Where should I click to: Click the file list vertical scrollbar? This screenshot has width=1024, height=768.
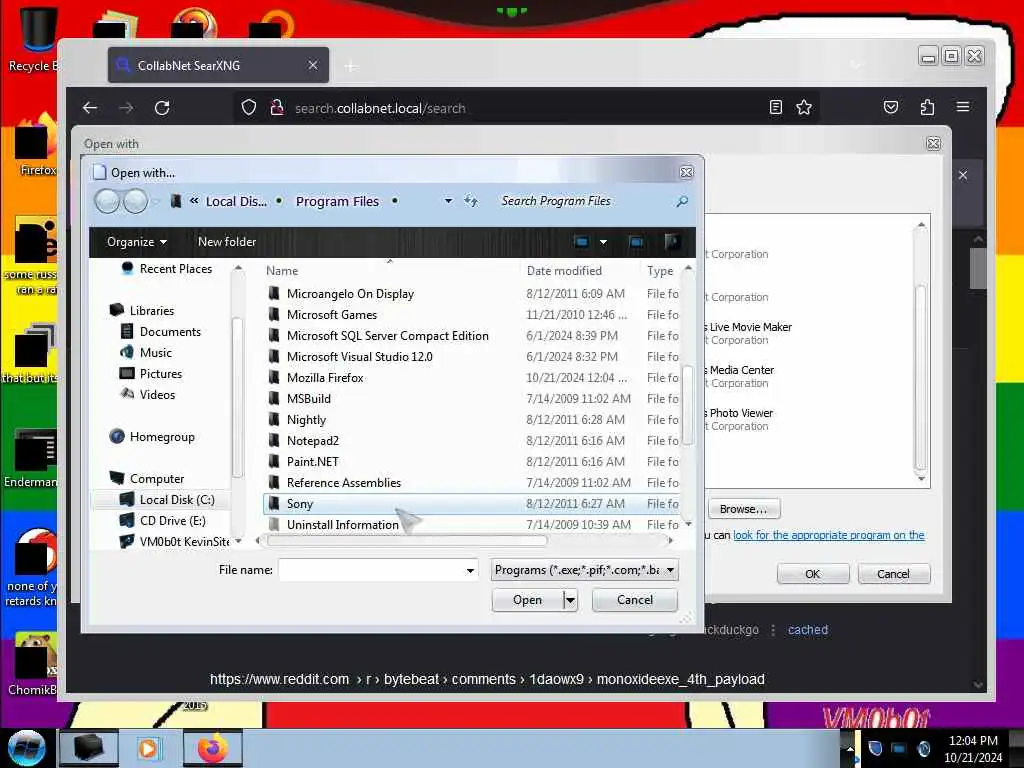coord(687,405)
